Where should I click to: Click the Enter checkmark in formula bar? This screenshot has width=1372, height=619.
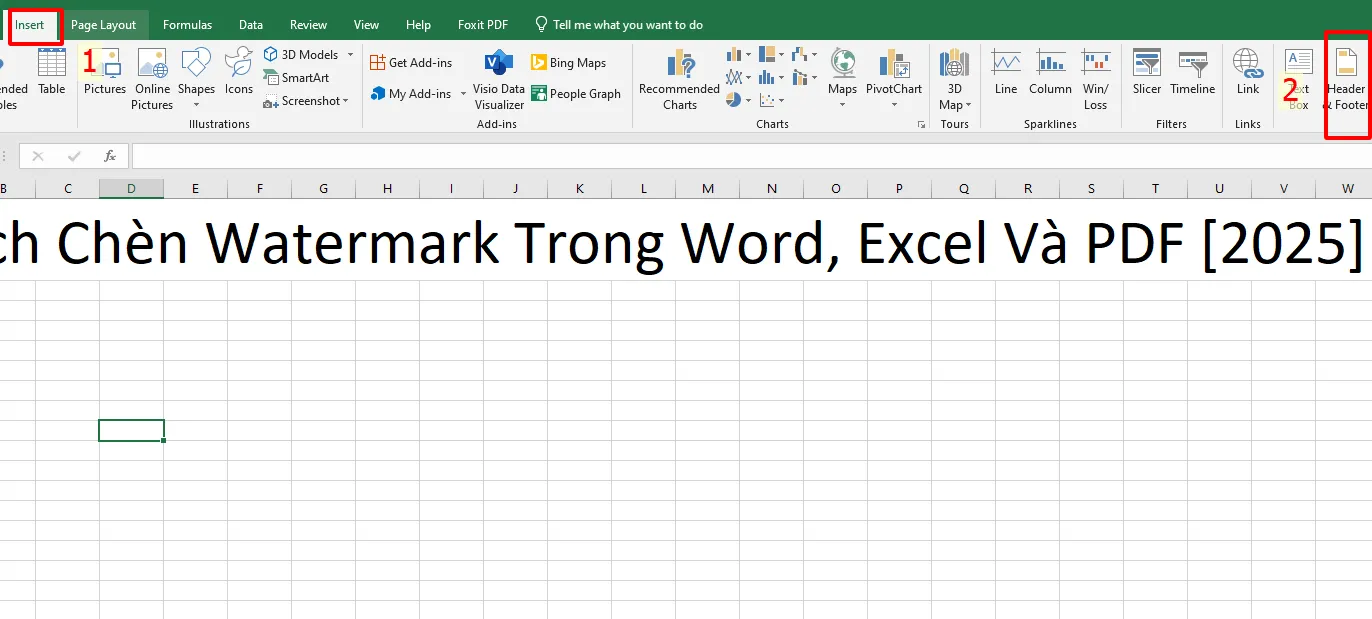point(74,156)
